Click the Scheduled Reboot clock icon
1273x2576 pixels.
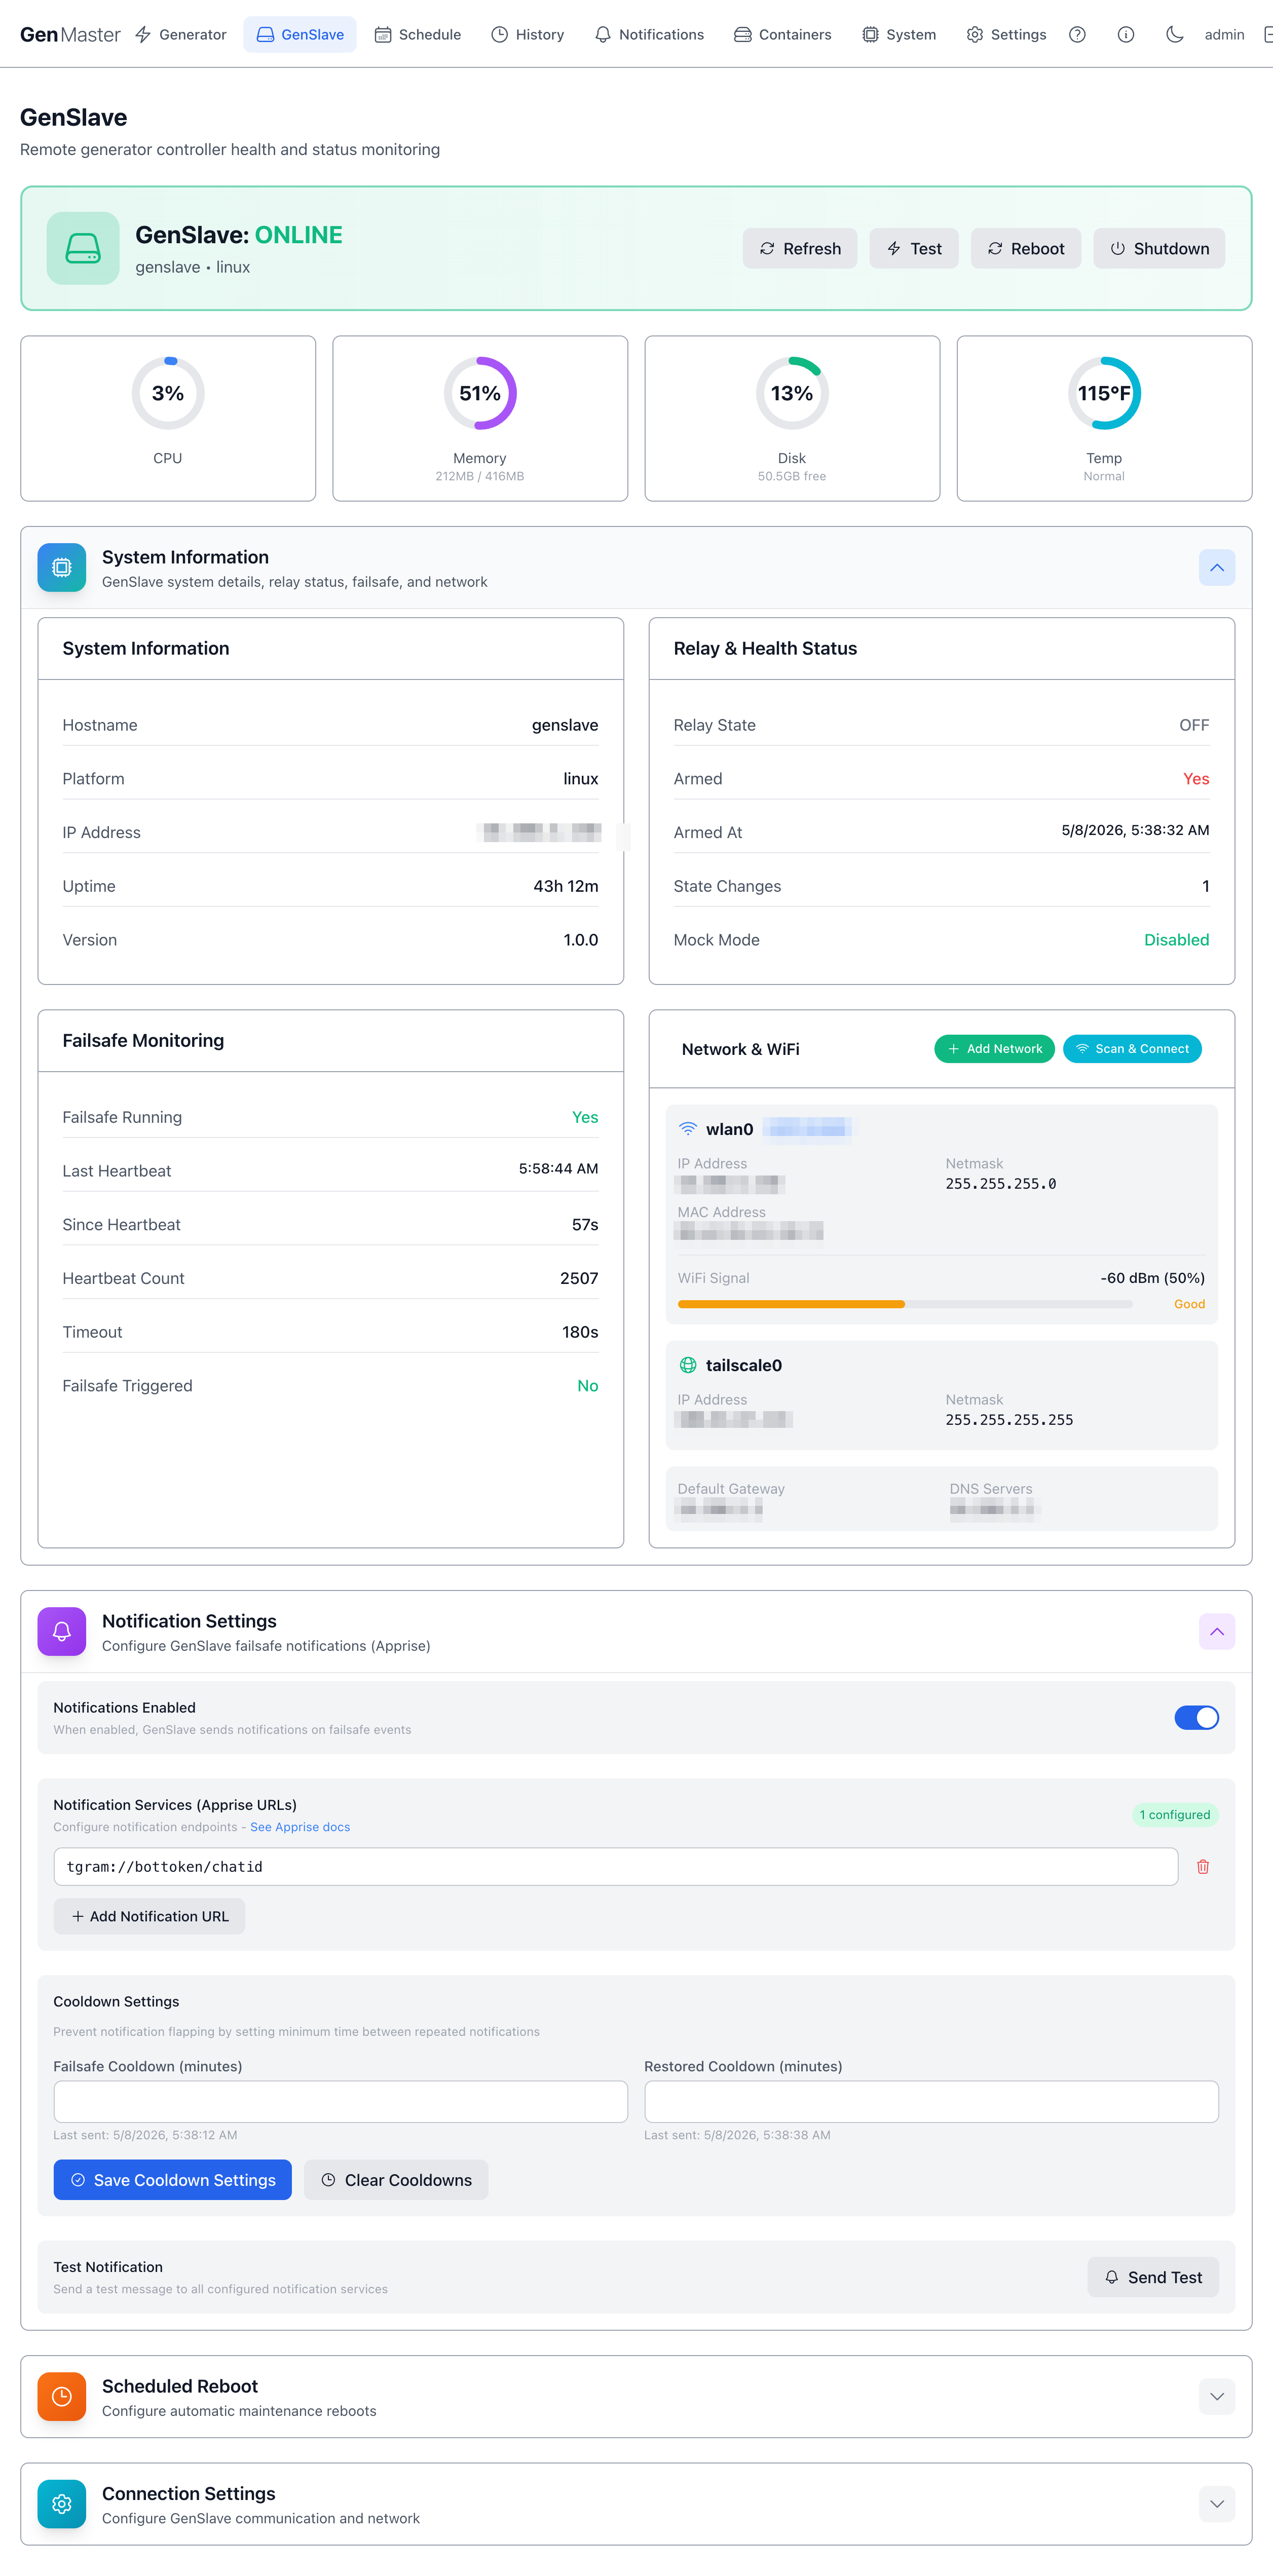tap(62, 2396)
